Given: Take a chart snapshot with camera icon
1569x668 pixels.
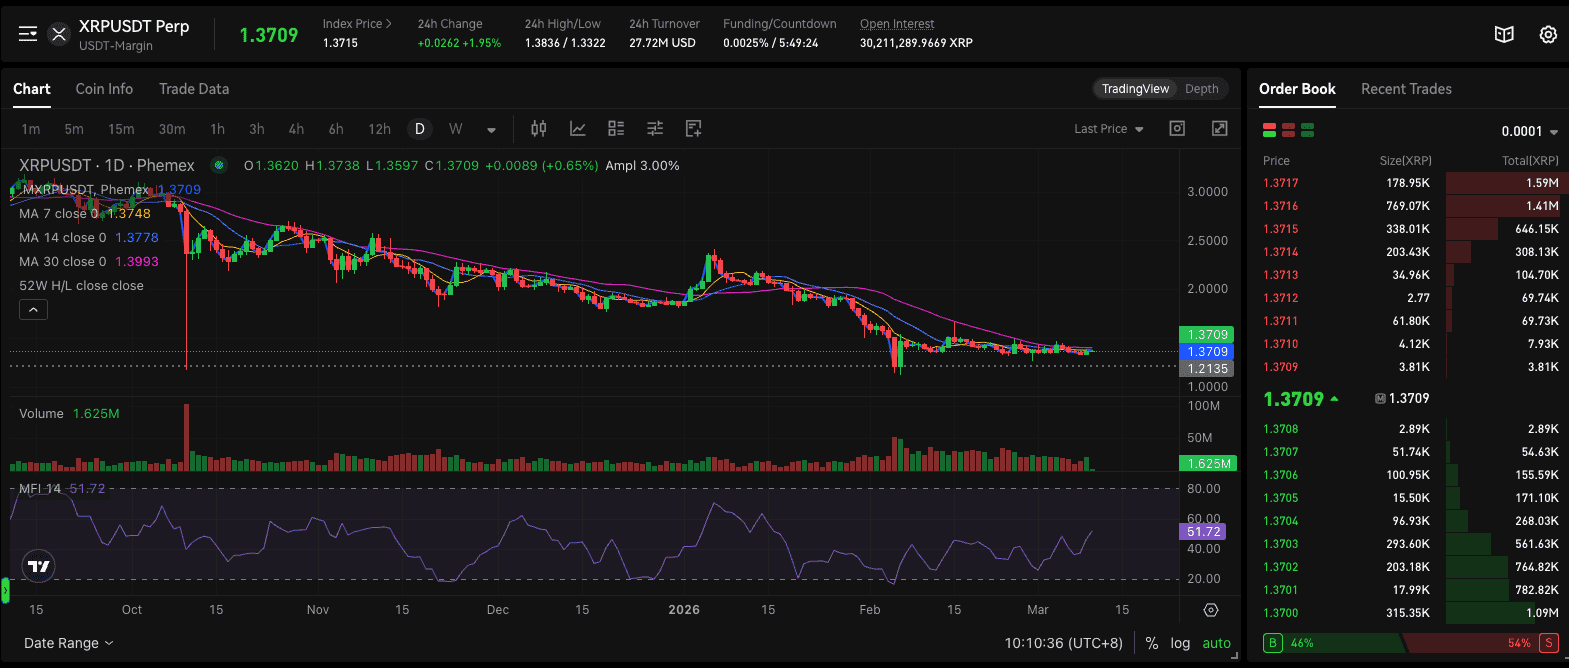Looking at the screenshot, I should click(1177, 129).
